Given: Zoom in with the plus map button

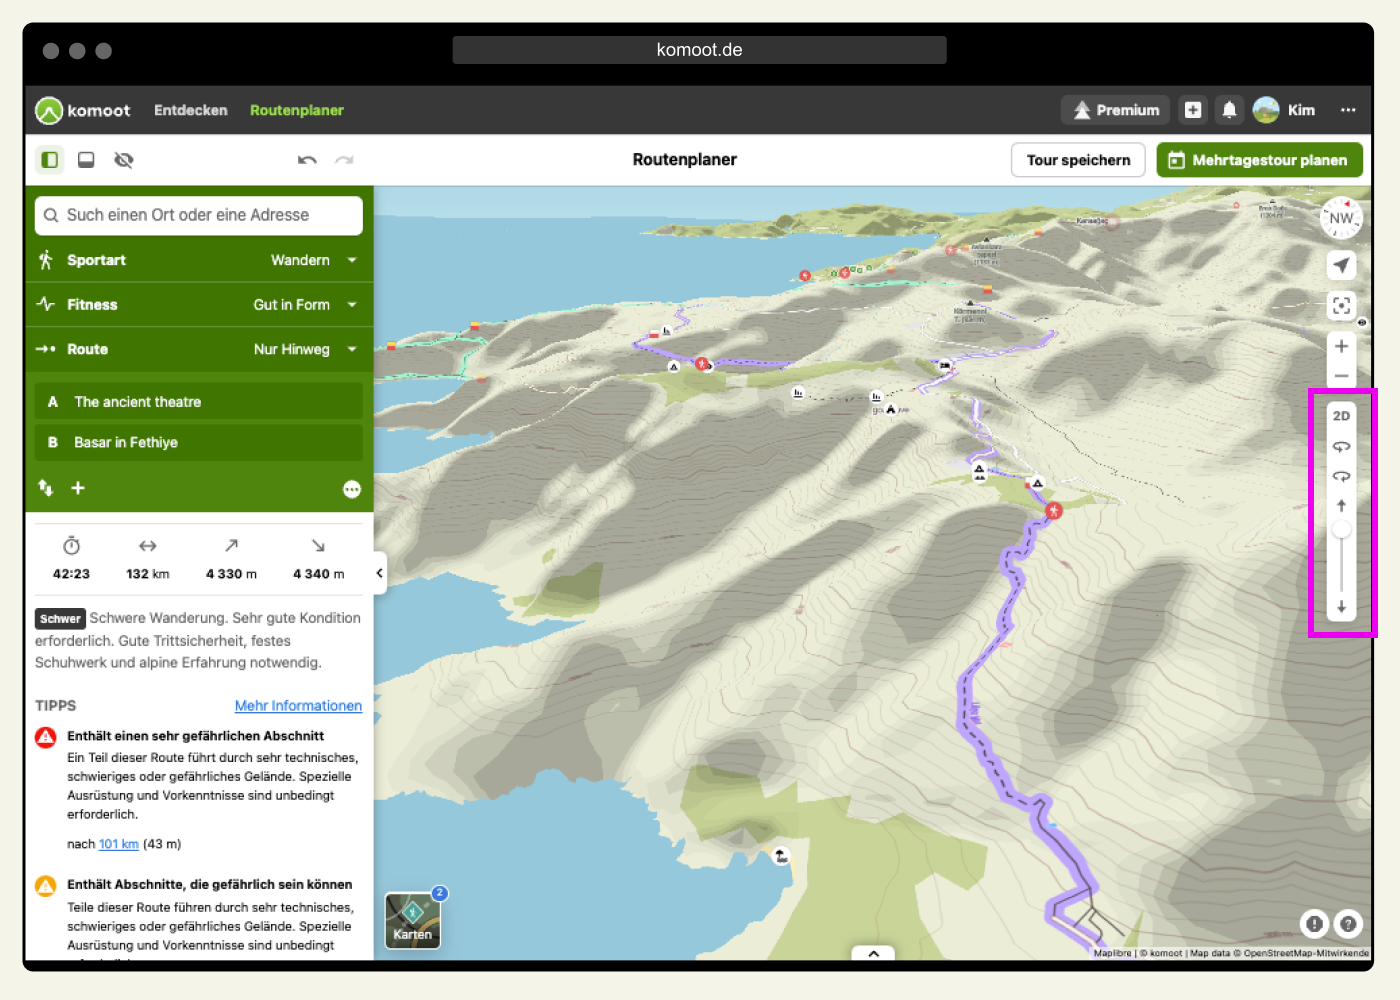Looking at the screenshot, I should point(1342,346).
